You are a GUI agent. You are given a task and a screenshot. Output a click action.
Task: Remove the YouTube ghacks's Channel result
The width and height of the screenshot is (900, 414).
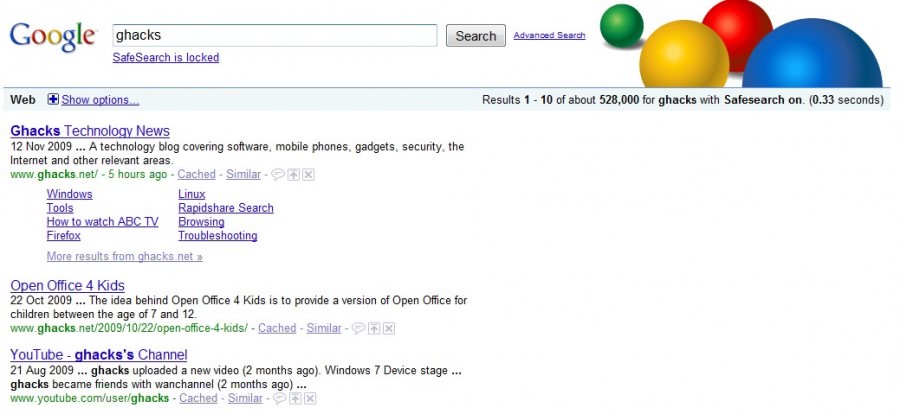tap(310, 399)
